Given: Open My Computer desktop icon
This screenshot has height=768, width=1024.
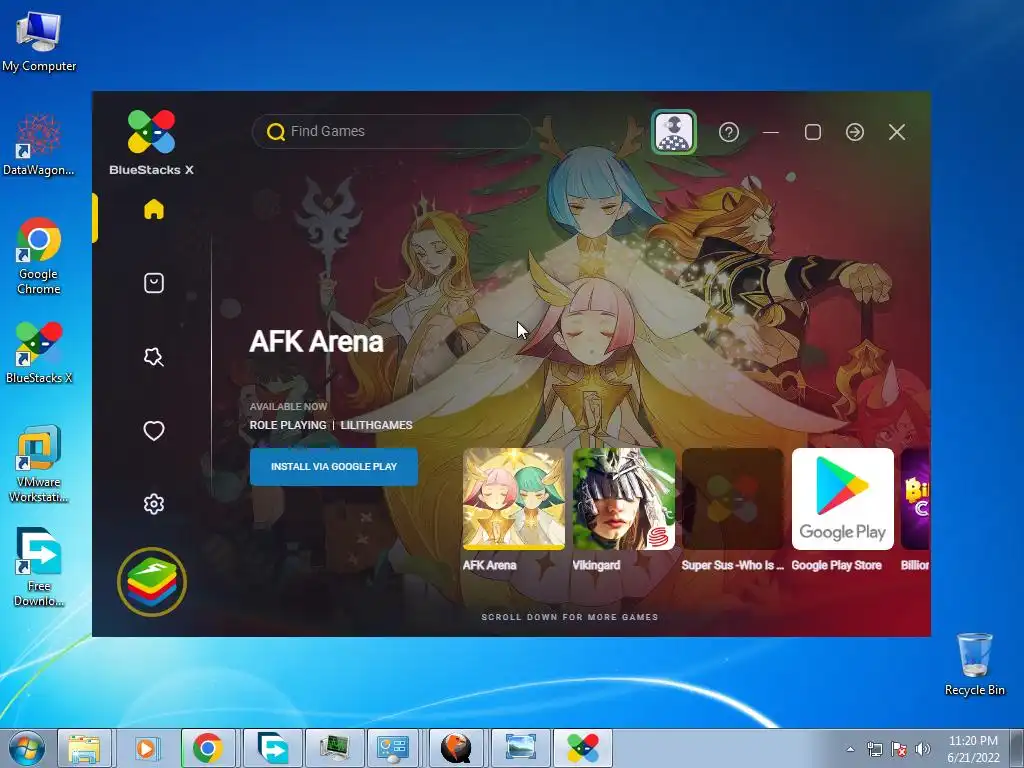Looking at the screenshot, I should [x=39, y=42].
